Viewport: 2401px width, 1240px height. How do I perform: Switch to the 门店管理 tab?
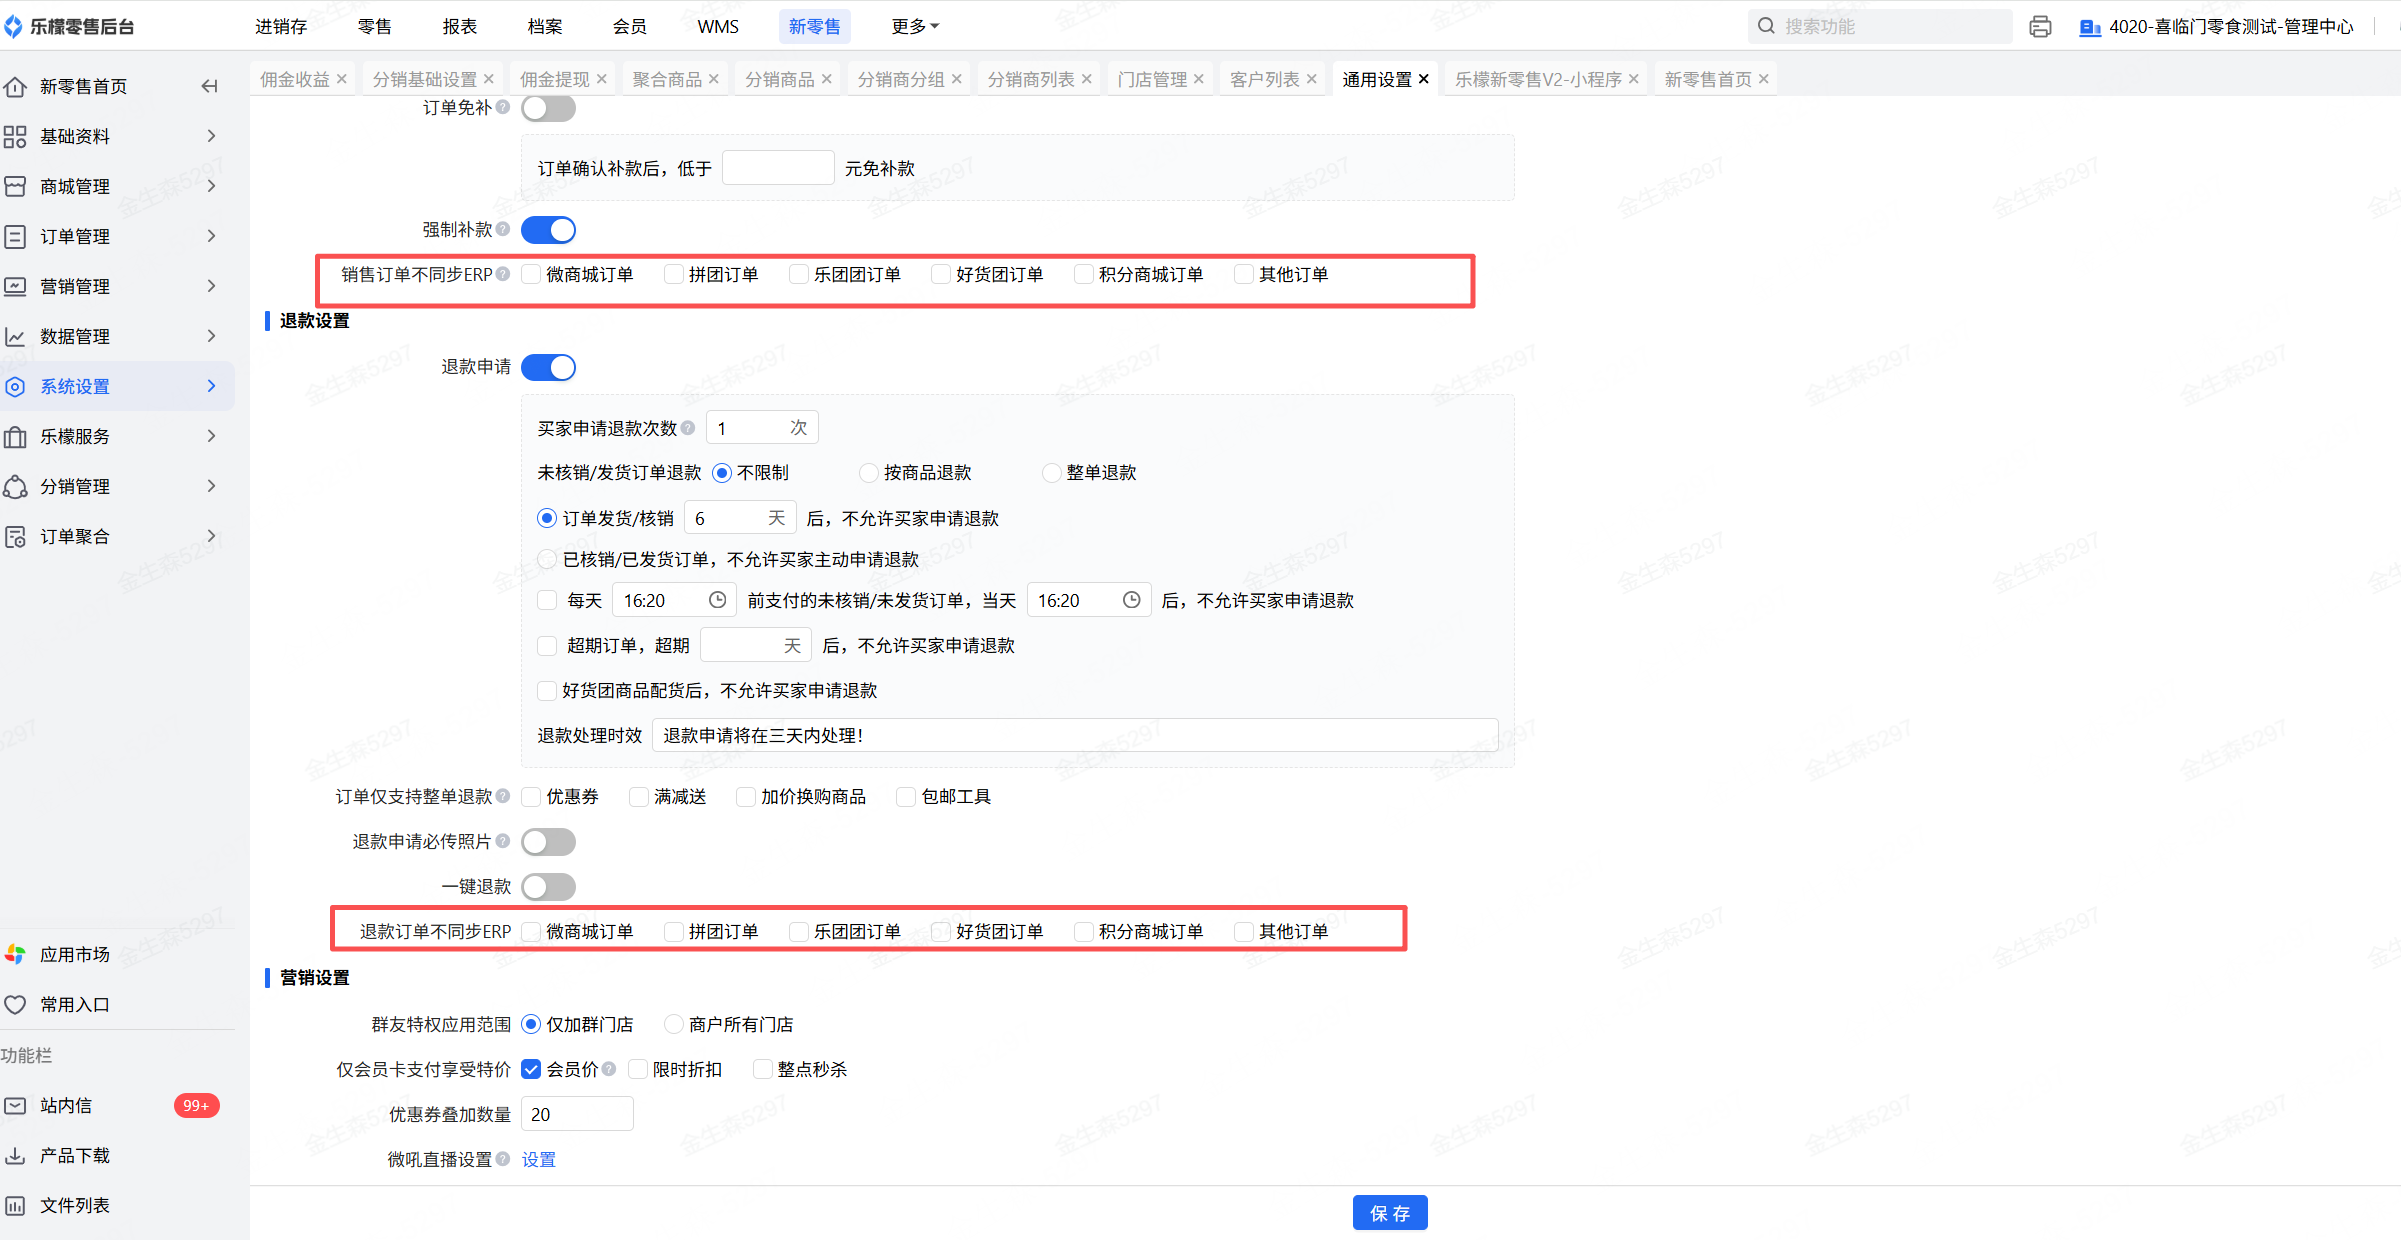[x=1151, y=79]
